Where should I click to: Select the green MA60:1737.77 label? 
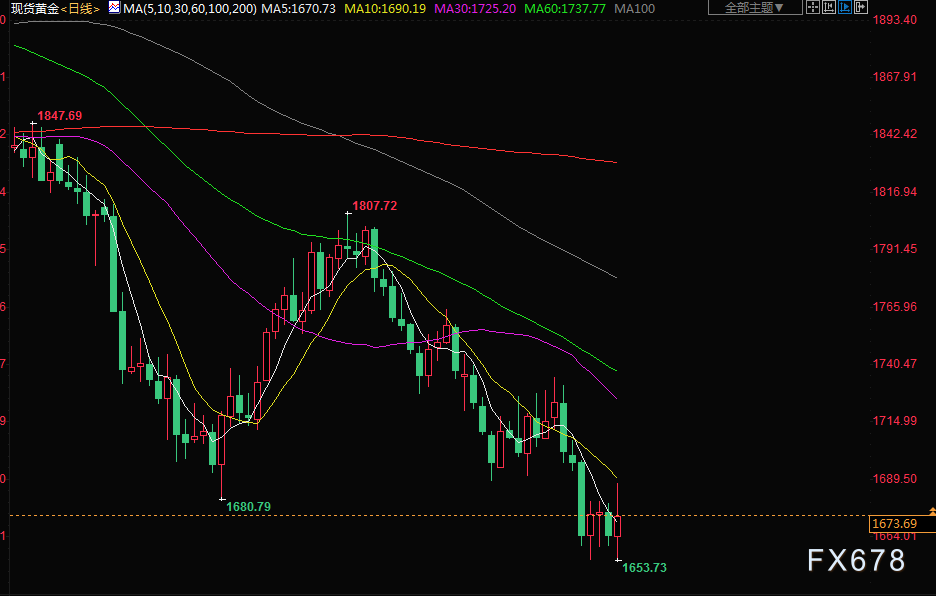pos(565,8)
